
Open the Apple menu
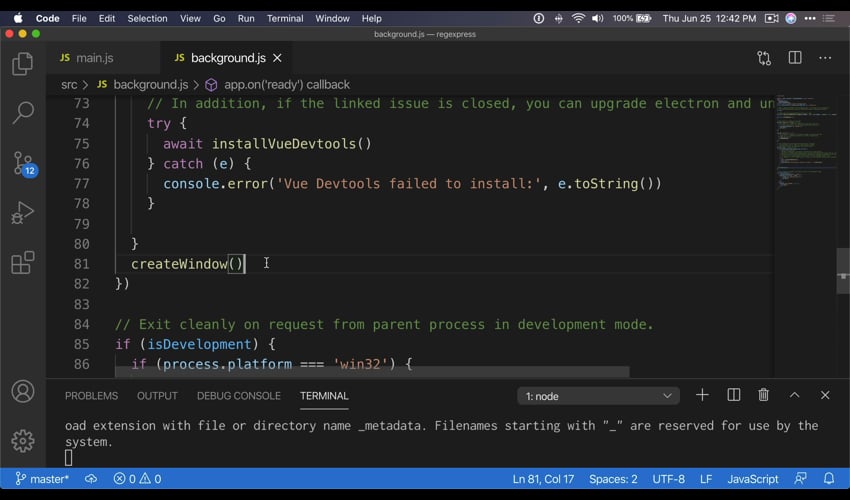point(18,18)
